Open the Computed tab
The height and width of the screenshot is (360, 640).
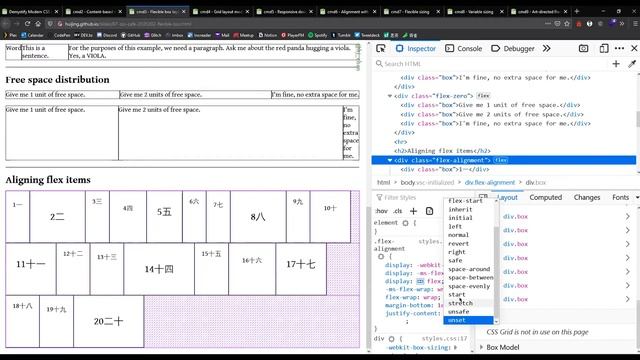(x=546, y=198)
